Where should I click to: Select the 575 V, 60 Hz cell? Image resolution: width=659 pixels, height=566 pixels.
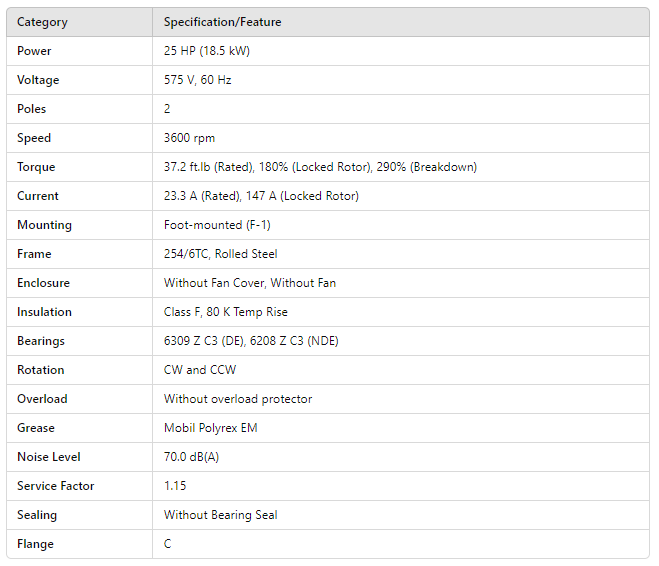pos(197,80)
